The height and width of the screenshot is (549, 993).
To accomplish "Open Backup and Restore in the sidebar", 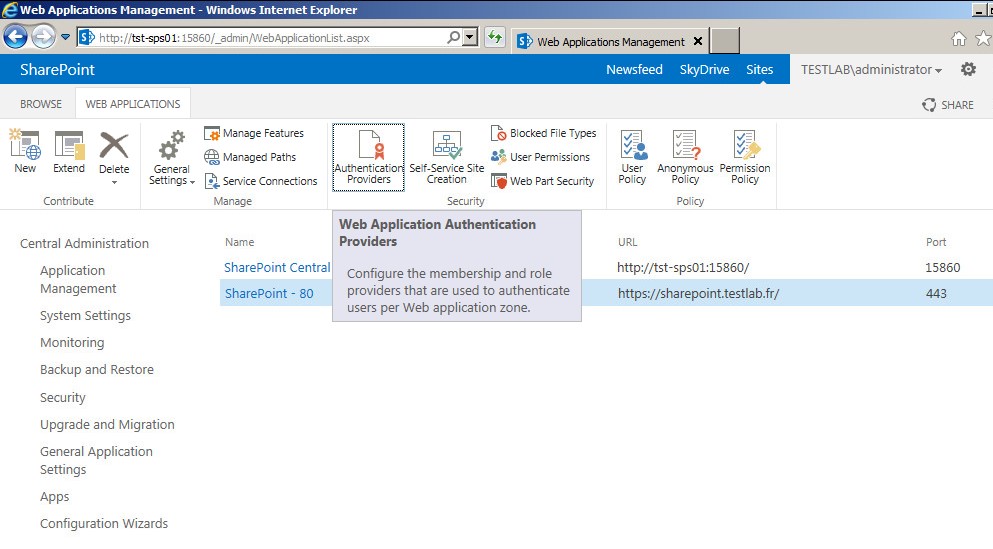I will tap(97, 370).
